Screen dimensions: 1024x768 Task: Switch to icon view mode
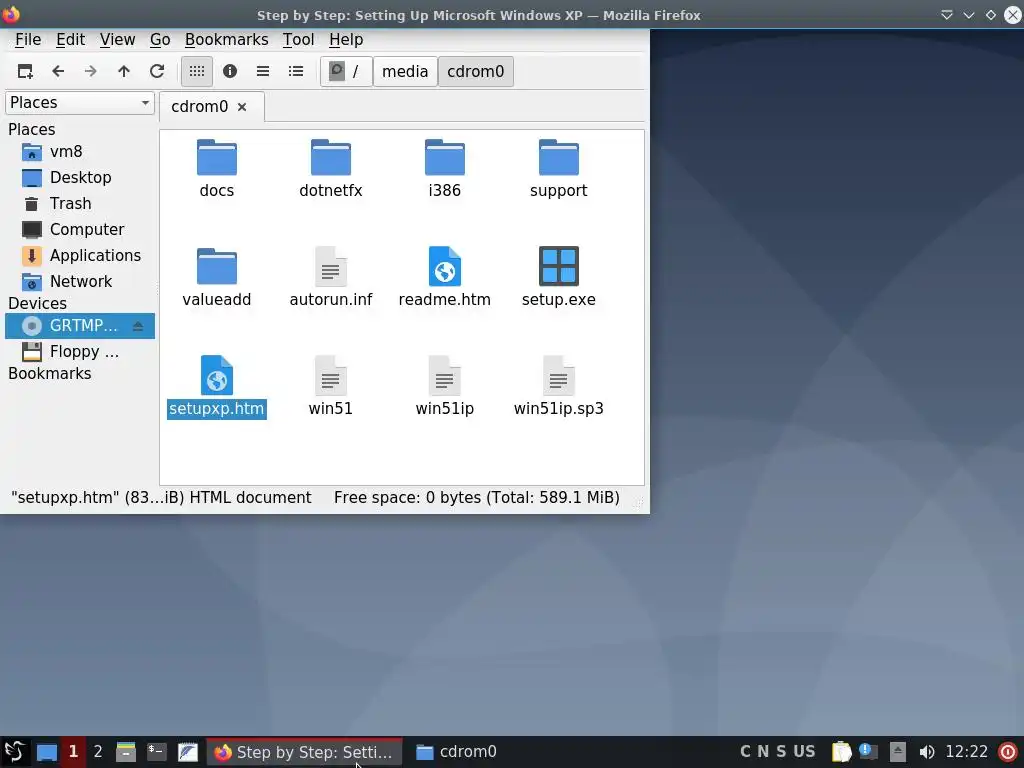197,71
